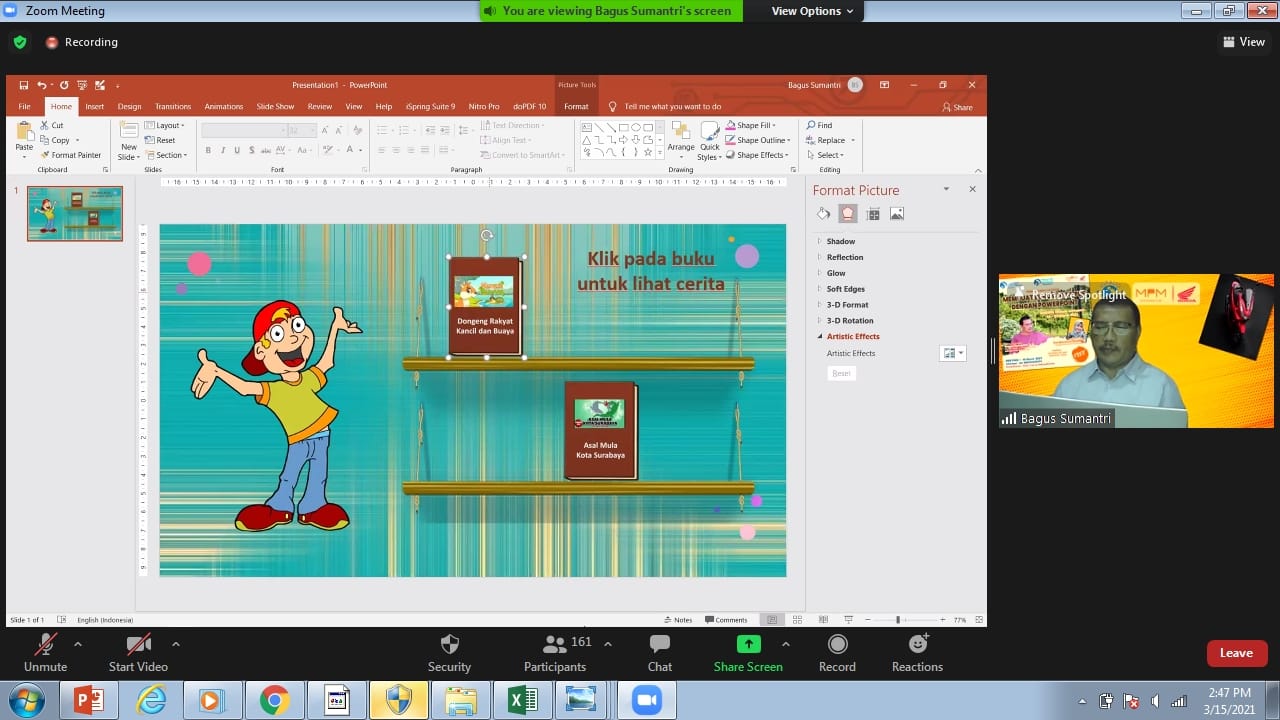1280x720 pixels.
Task: Open Shape Effects dropdown
Action: pyautogui.click(x=758, y=155)
